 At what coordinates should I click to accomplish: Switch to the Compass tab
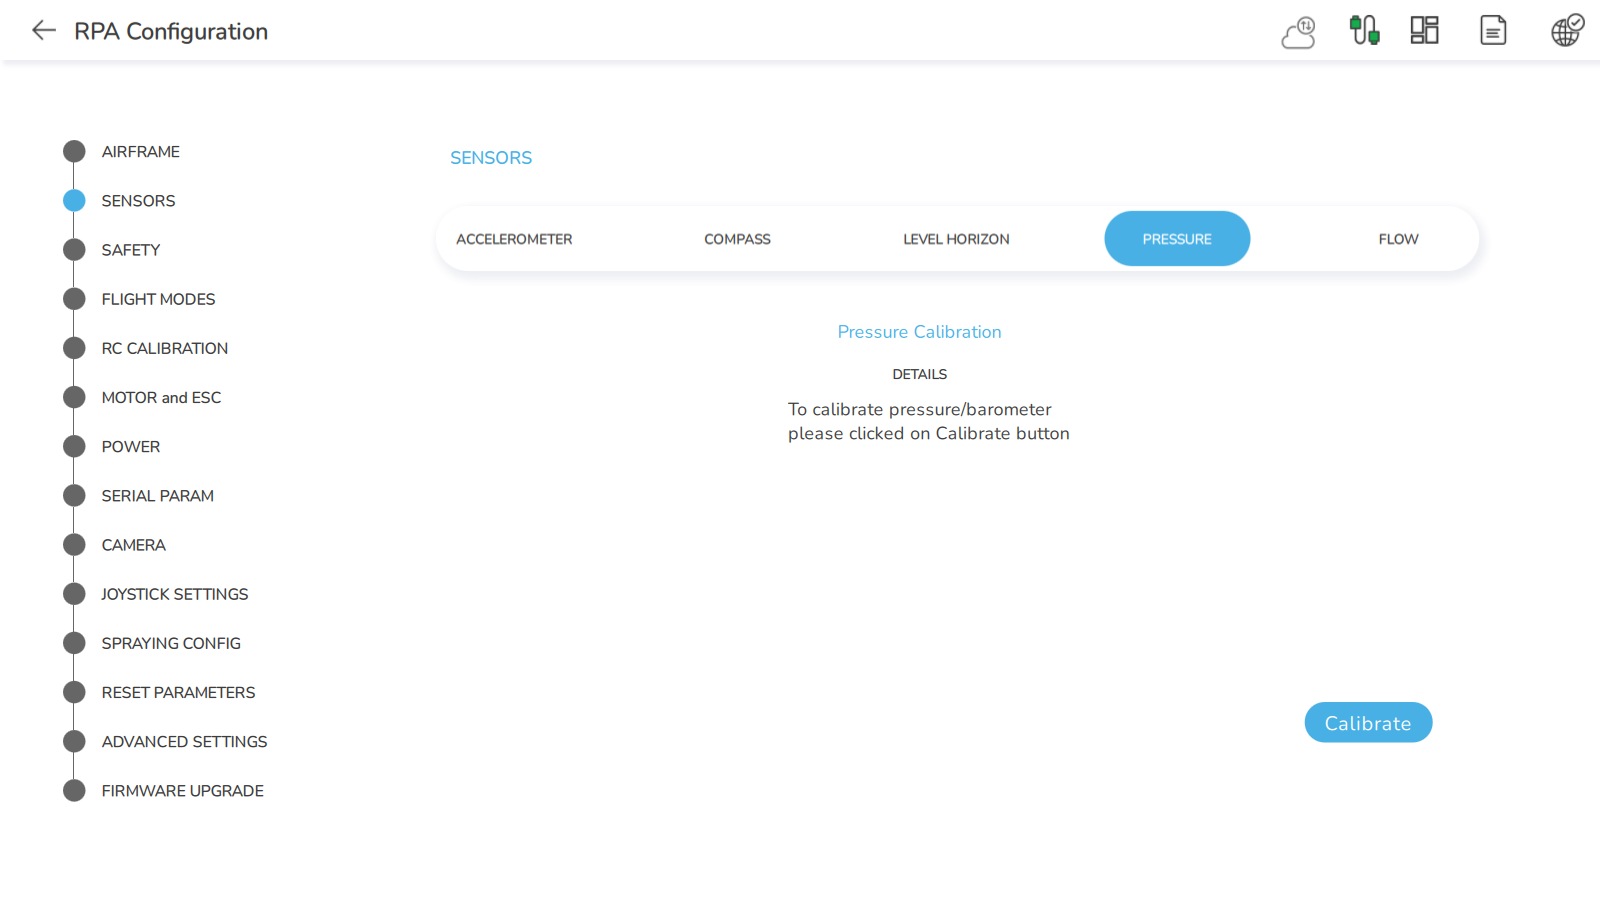737,239
